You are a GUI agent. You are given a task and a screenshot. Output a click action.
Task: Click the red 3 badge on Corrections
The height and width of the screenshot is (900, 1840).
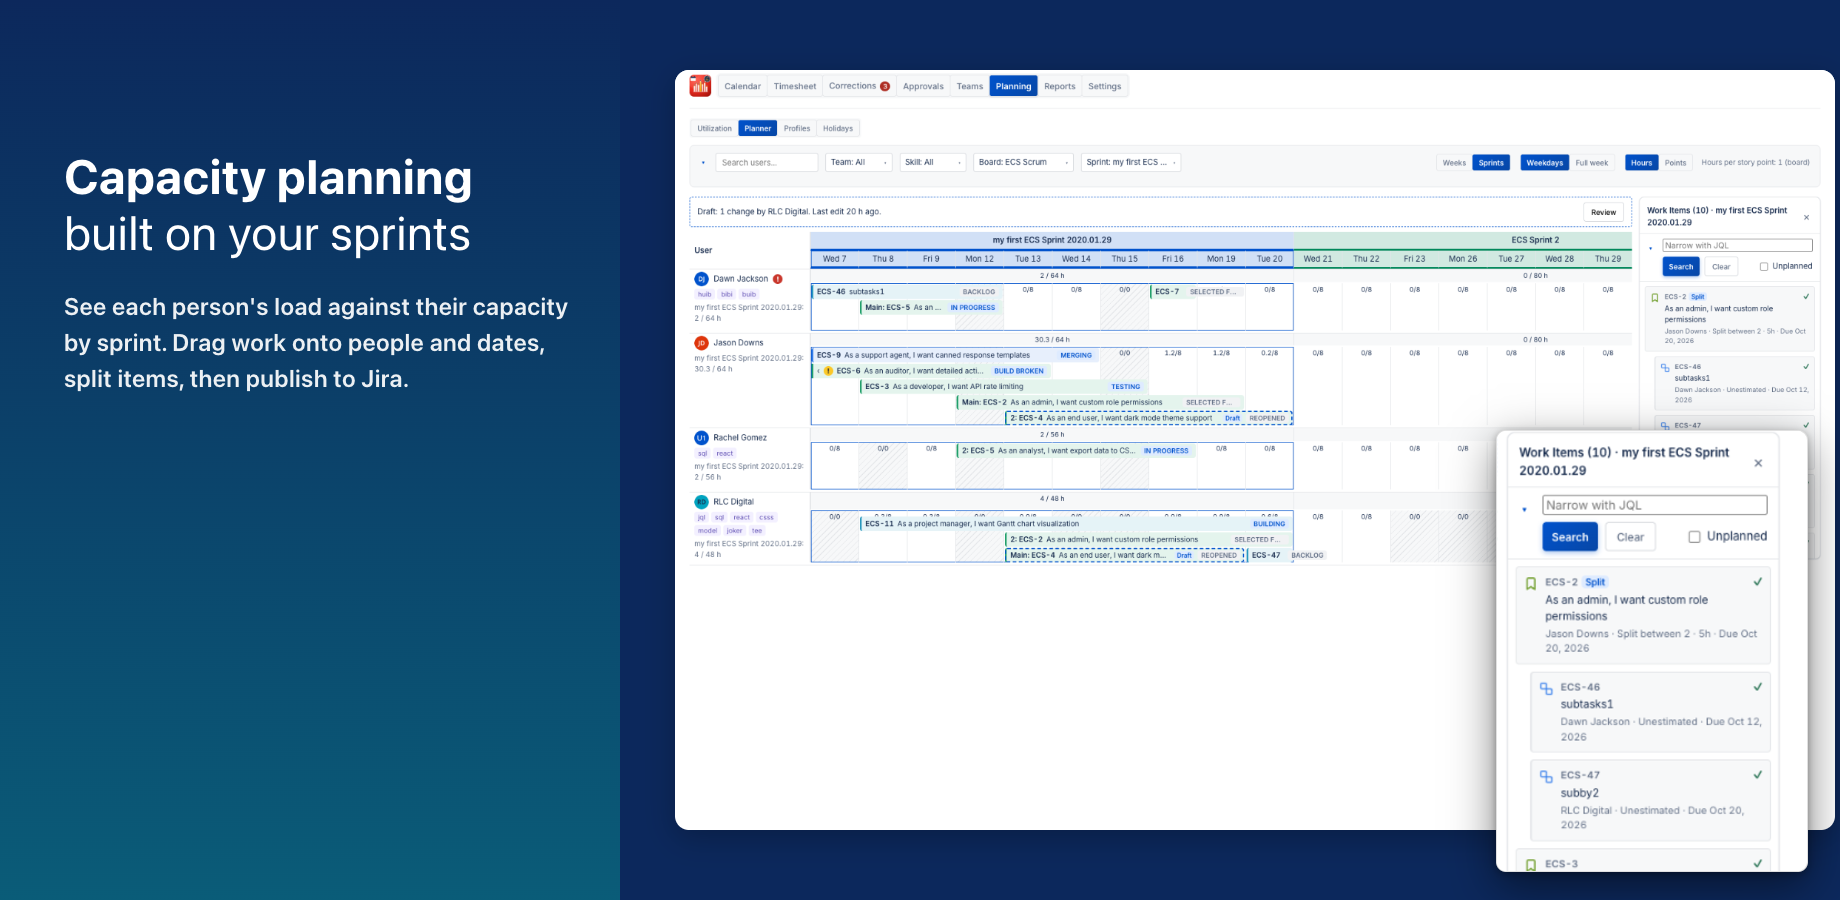[x=885, y=86]
